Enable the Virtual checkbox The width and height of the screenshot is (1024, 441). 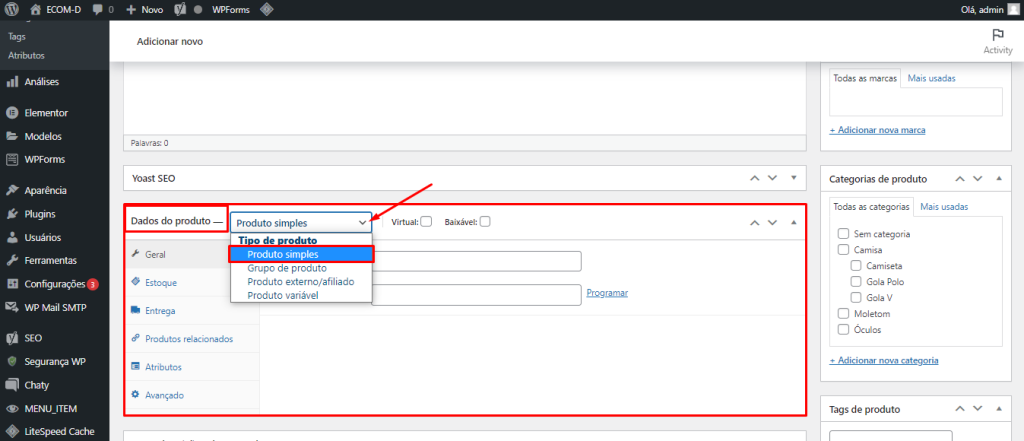[426, 221]
